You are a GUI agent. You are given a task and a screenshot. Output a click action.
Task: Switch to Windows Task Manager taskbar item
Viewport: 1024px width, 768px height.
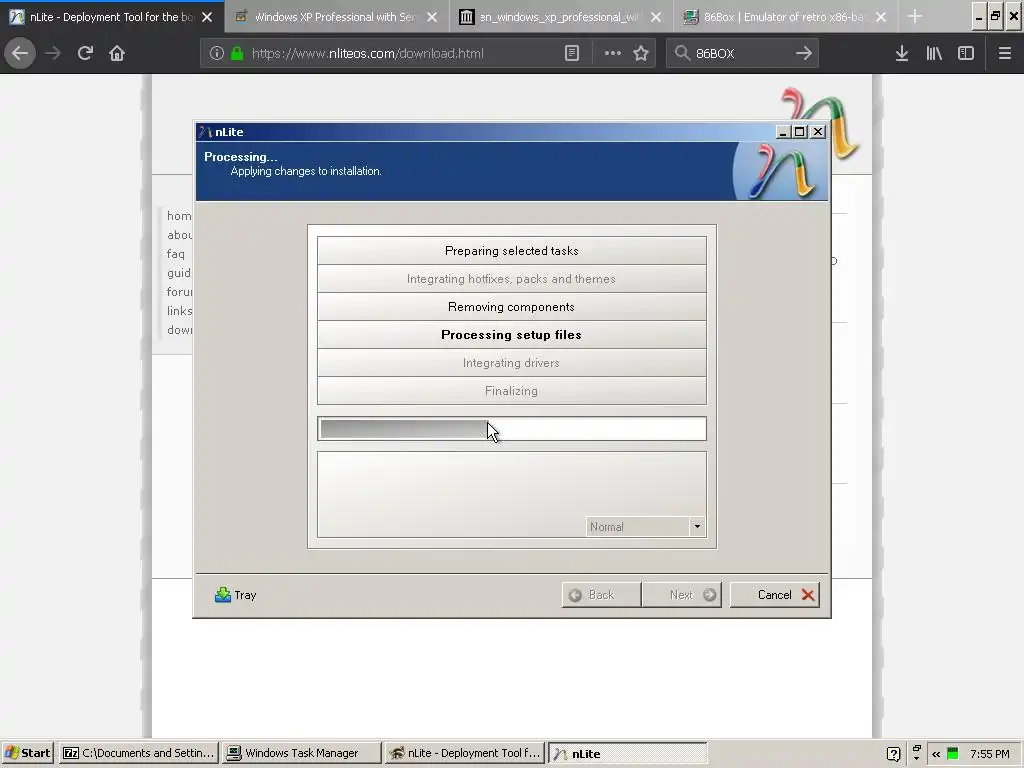point(301,753)
